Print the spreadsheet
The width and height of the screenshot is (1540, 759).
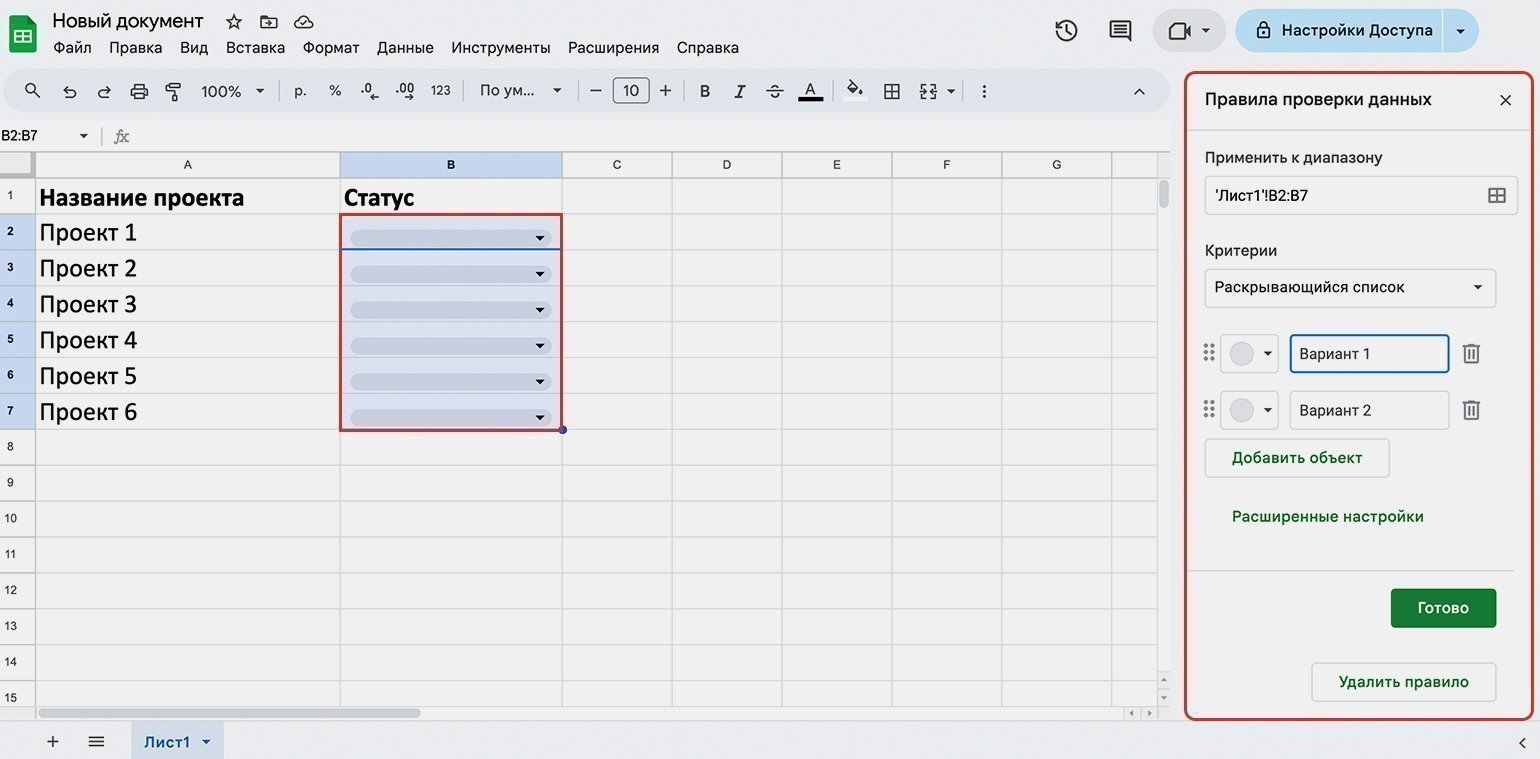point(139,91)
